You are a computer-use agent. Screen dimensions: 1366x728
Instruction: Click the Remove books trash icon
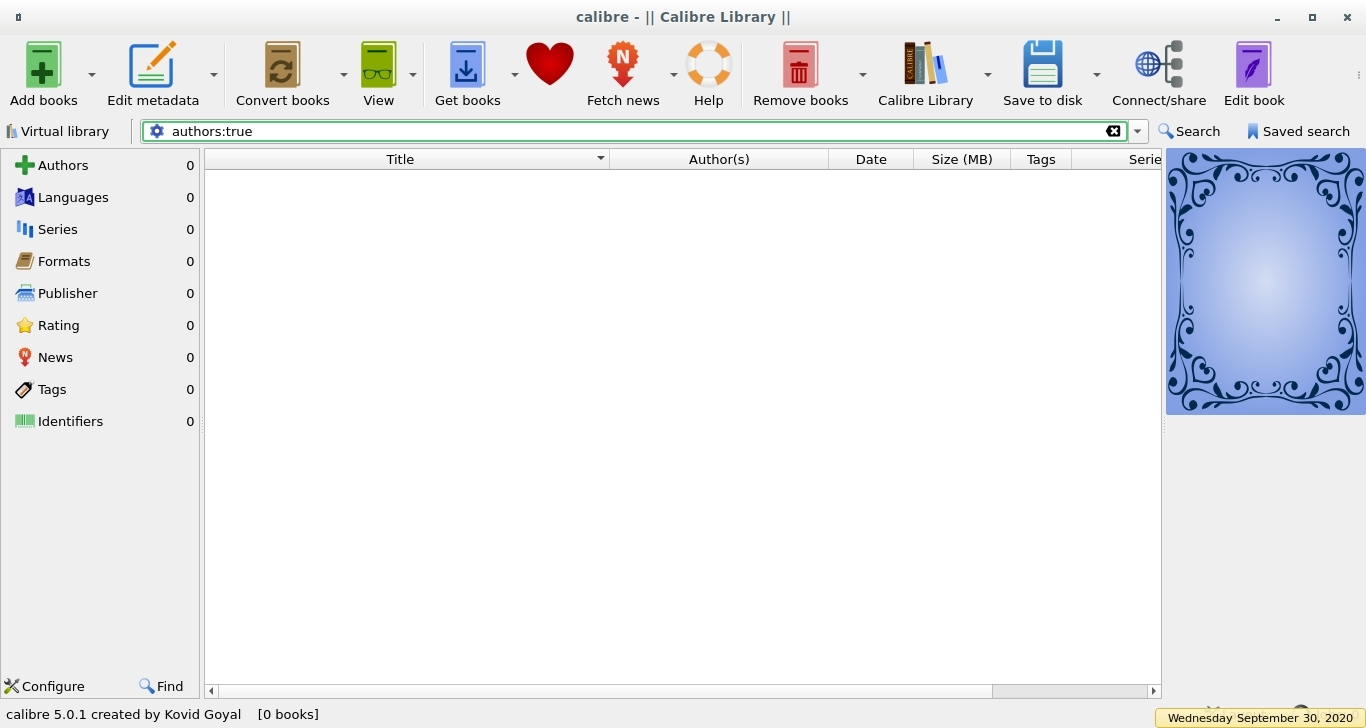(x=800, y=65)
